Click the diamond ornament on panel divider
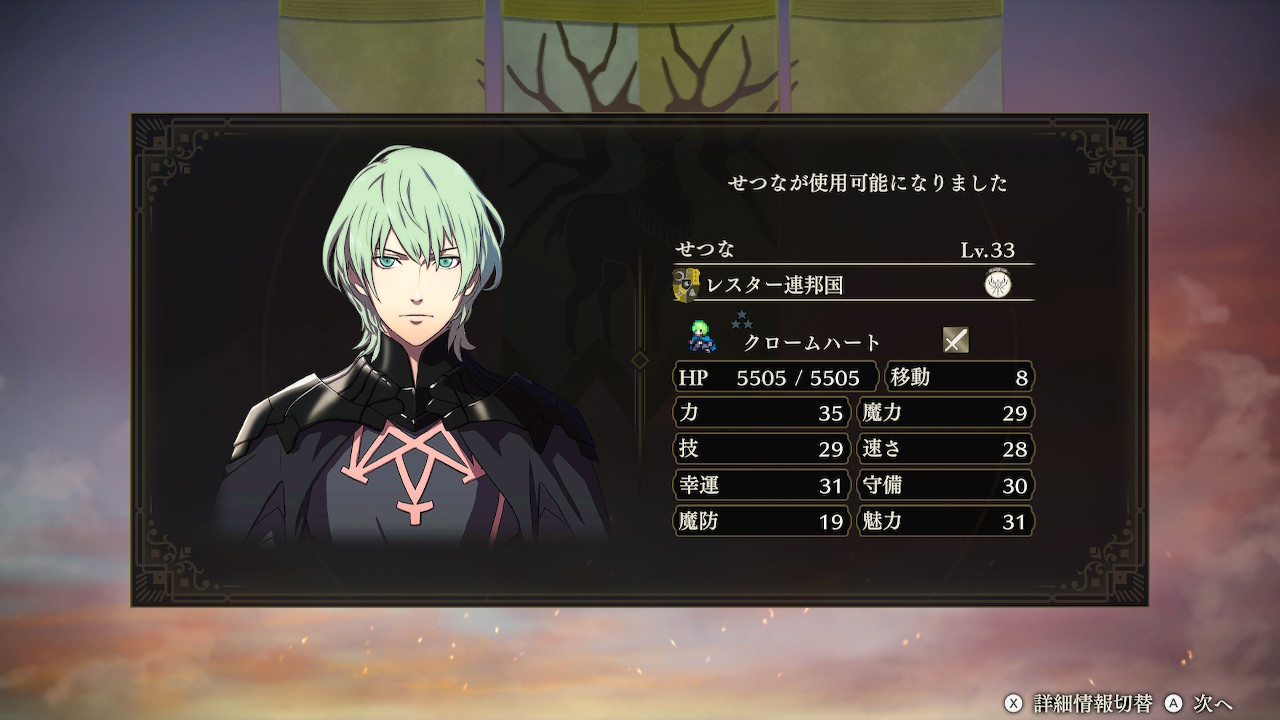The width and height of the screenshot is (1280, 720). pos(640,359)
